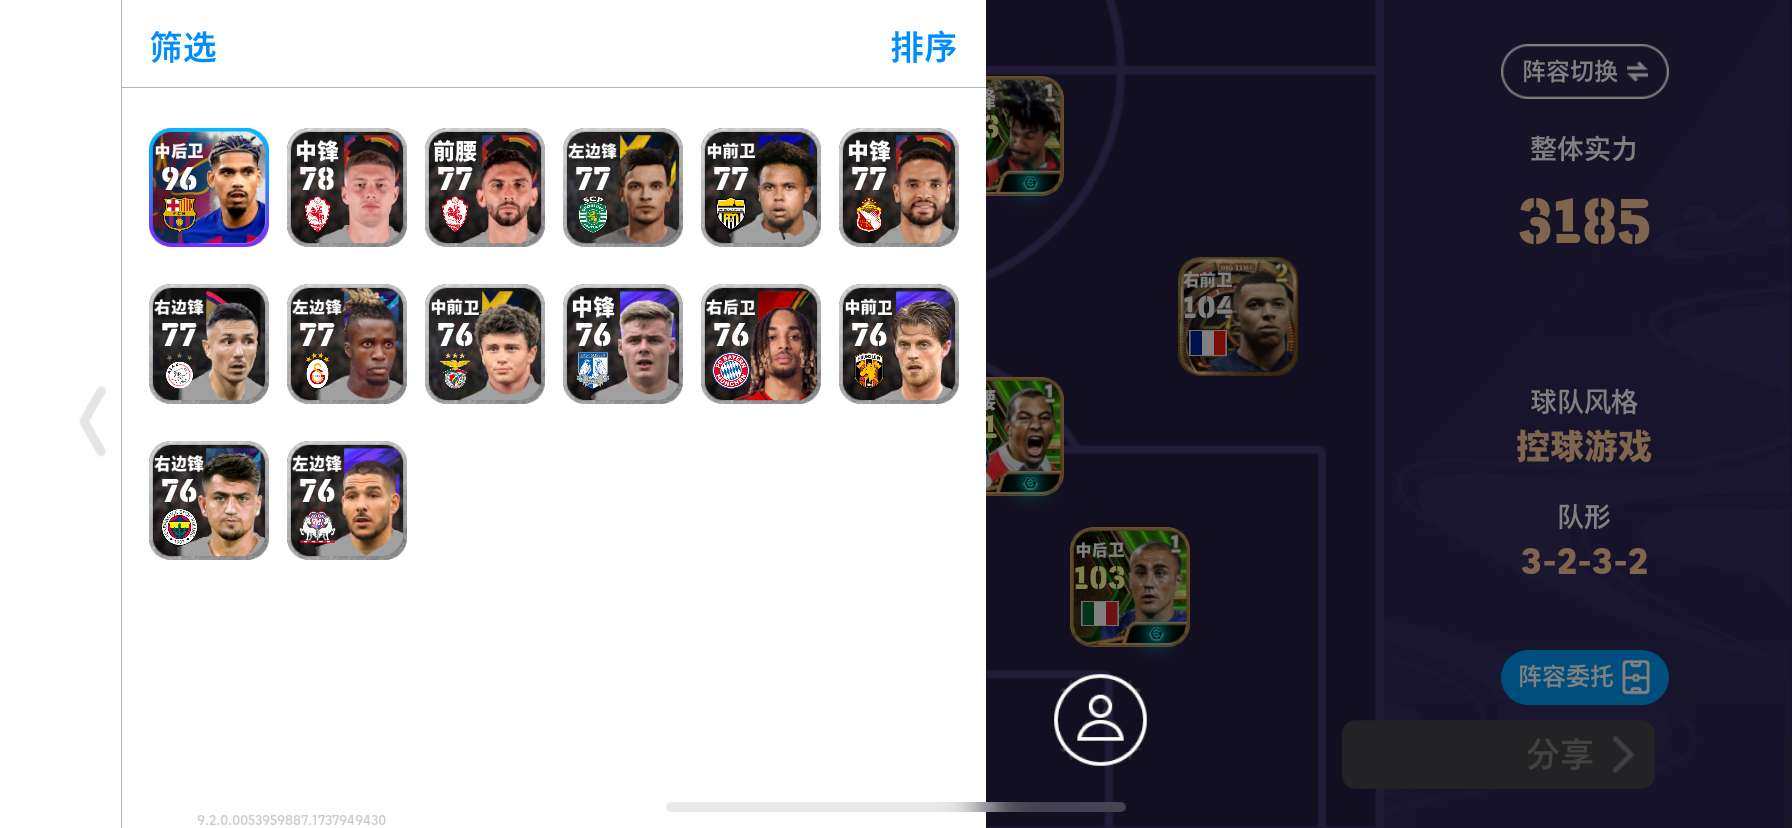The image size is (1792, 828).
Task: Click the horizontal scrollbar at the bottom
Action: point(896,807)
